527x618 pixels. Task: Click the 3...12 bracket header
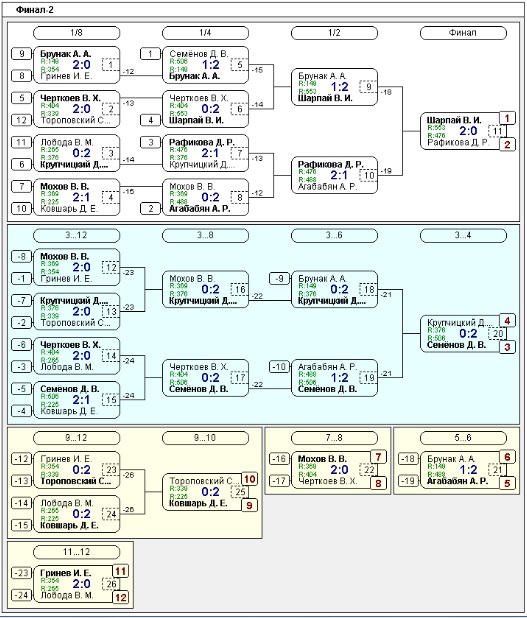76,236
